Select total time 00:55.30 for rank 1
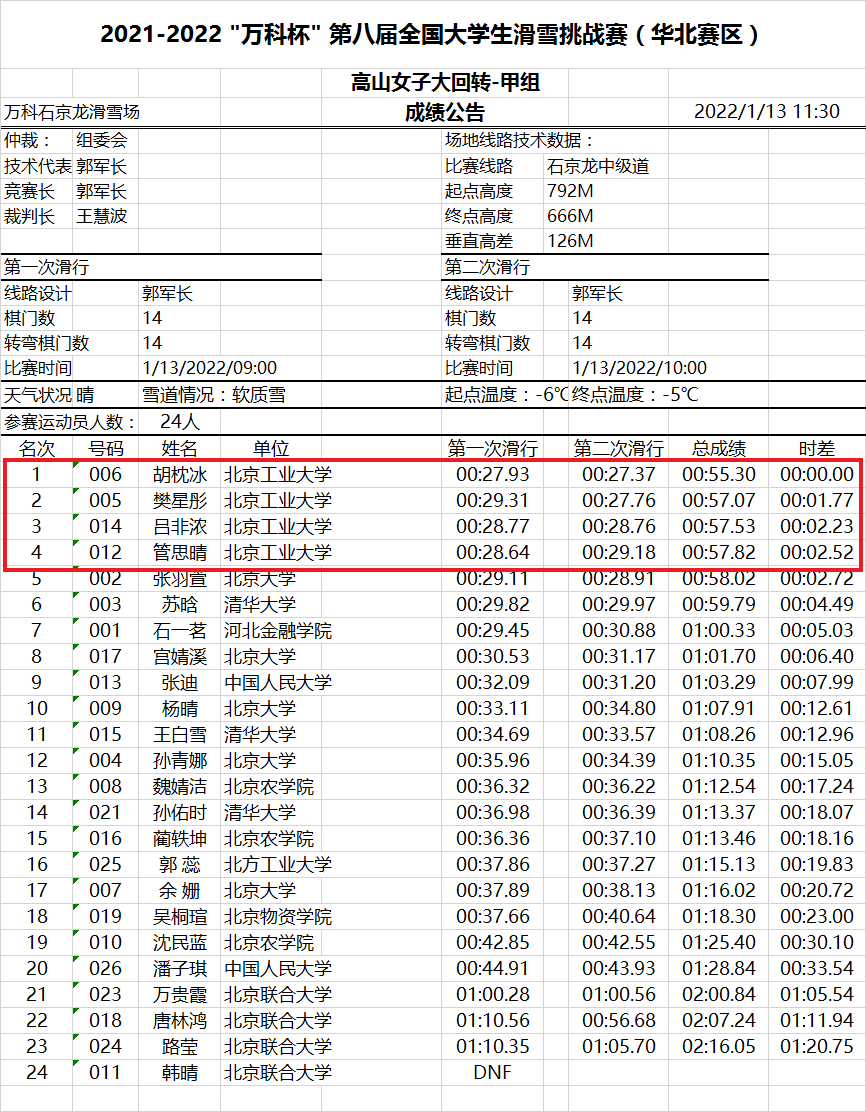 click(718, 474)
